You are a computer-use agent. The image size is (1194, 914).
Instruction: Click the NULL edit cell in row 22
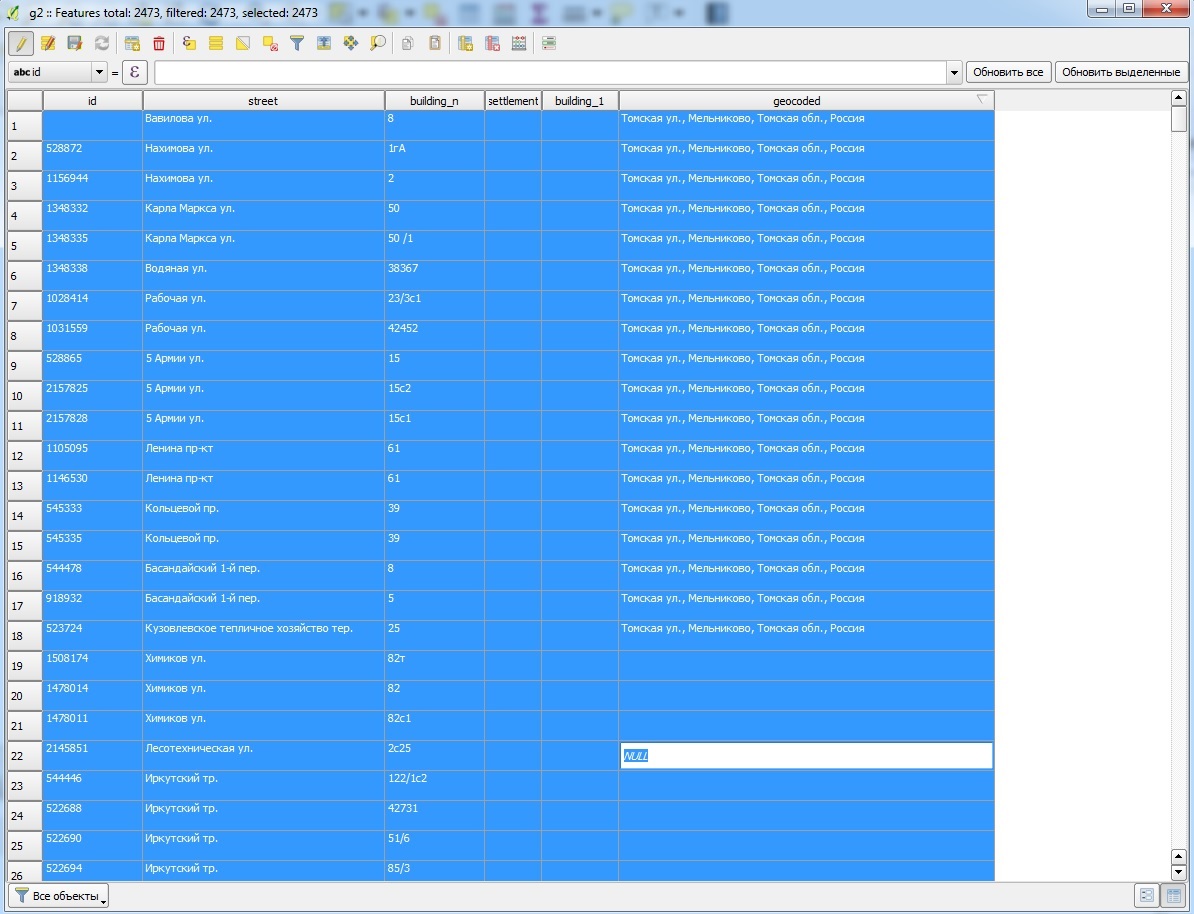806,756
